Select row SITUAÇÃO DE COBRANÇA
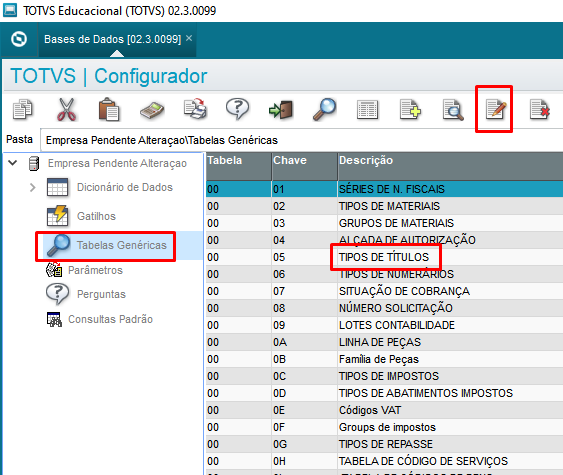The image size is (563, 475). 384,291
